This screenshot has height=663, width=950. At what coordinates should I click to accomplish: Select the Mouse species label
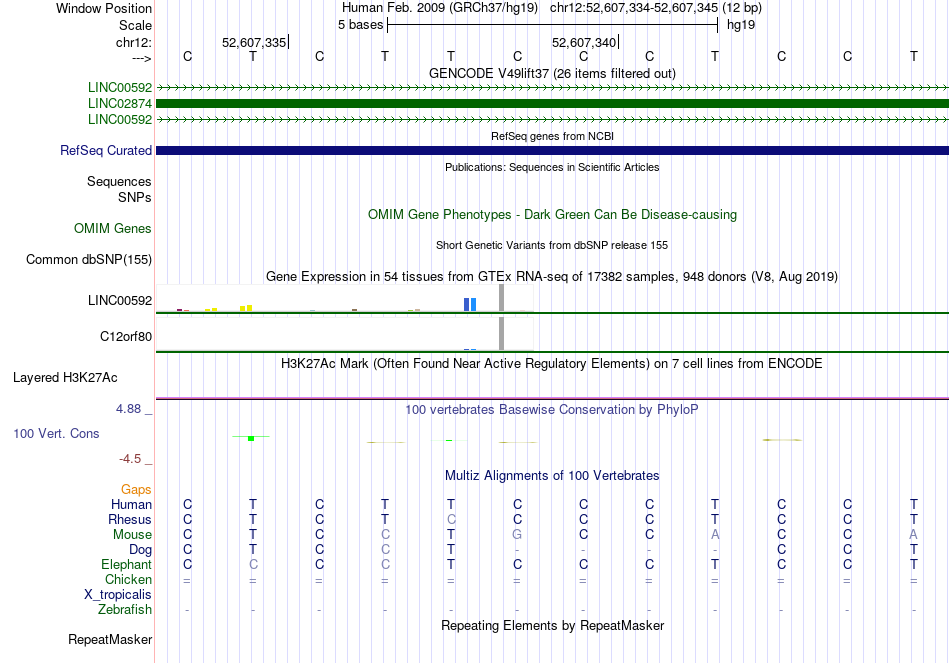click(x=132, y=535)
